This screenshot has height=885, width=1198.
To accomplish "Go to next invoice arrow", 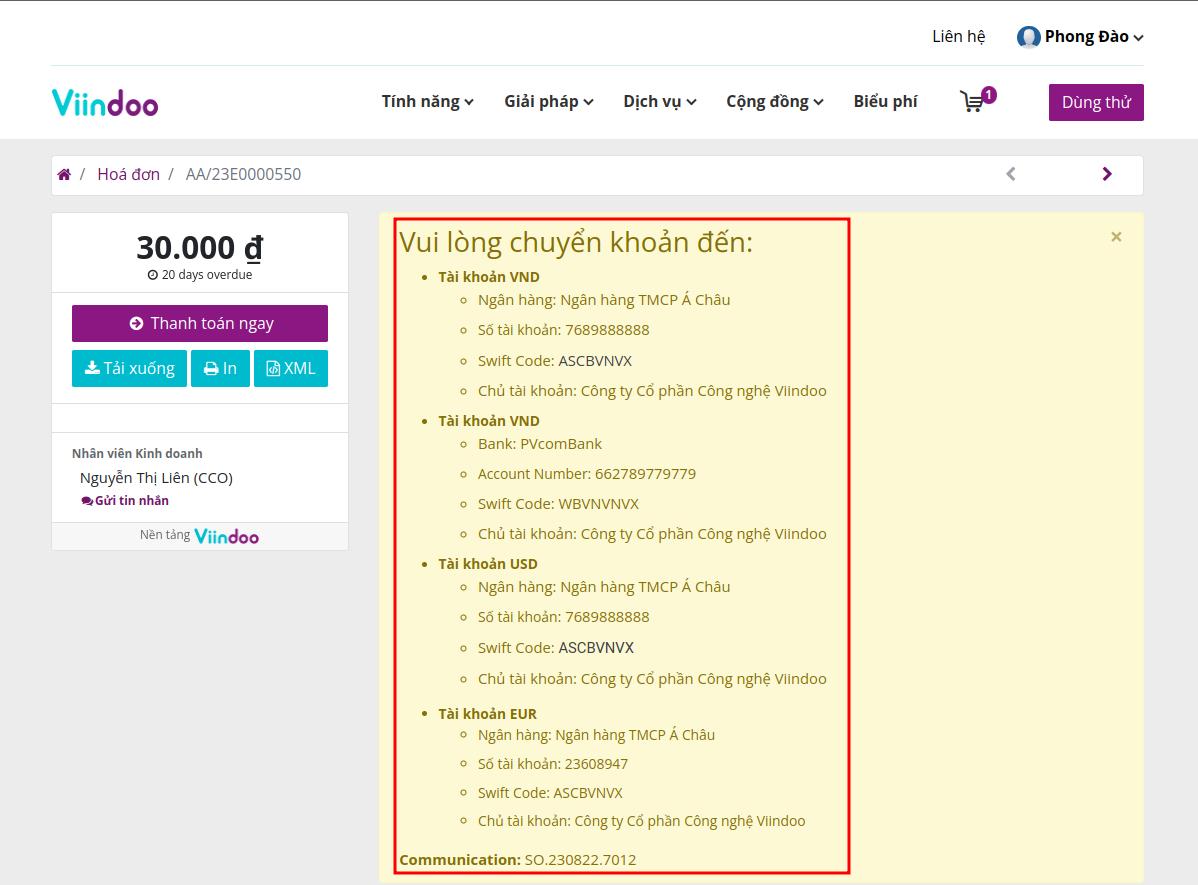I will (1107, 174).
